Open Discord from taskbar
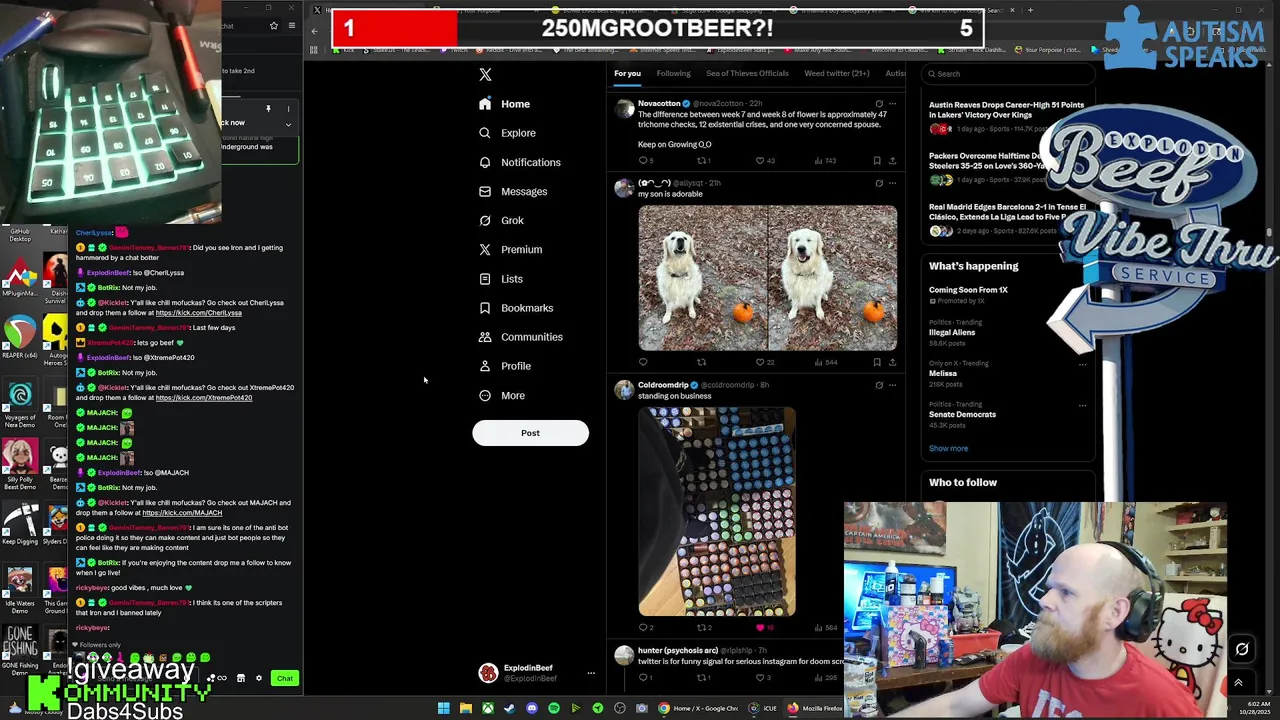 point(531,708)
